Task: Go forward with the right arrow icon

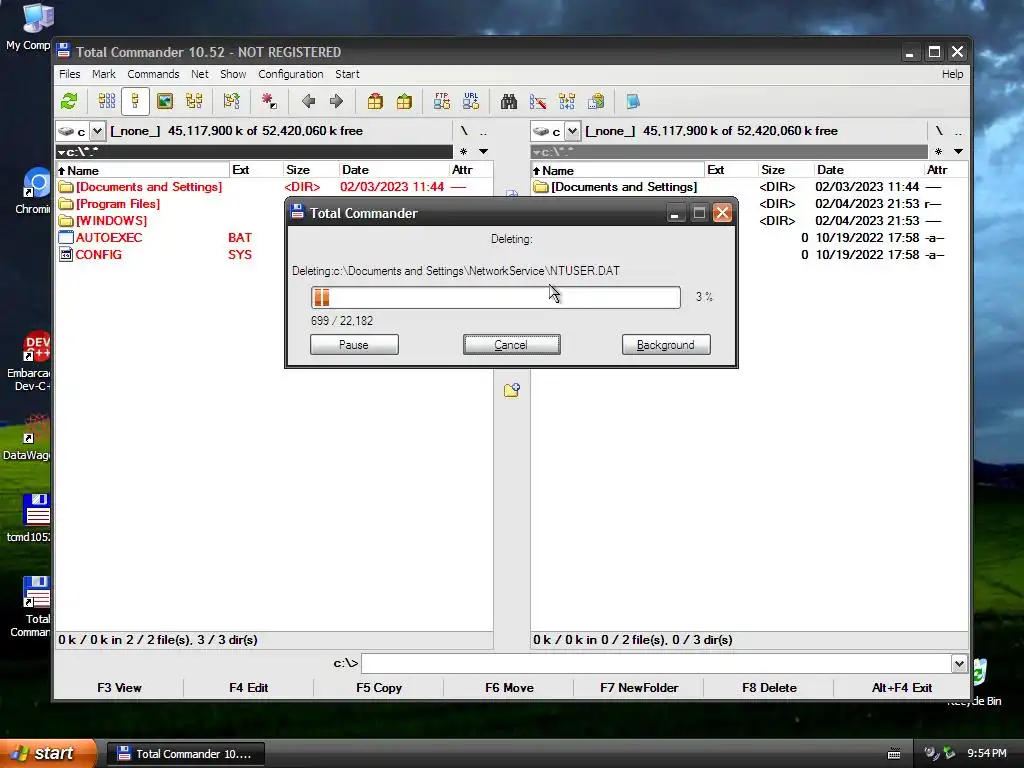Action: click(x=336, y=101)
